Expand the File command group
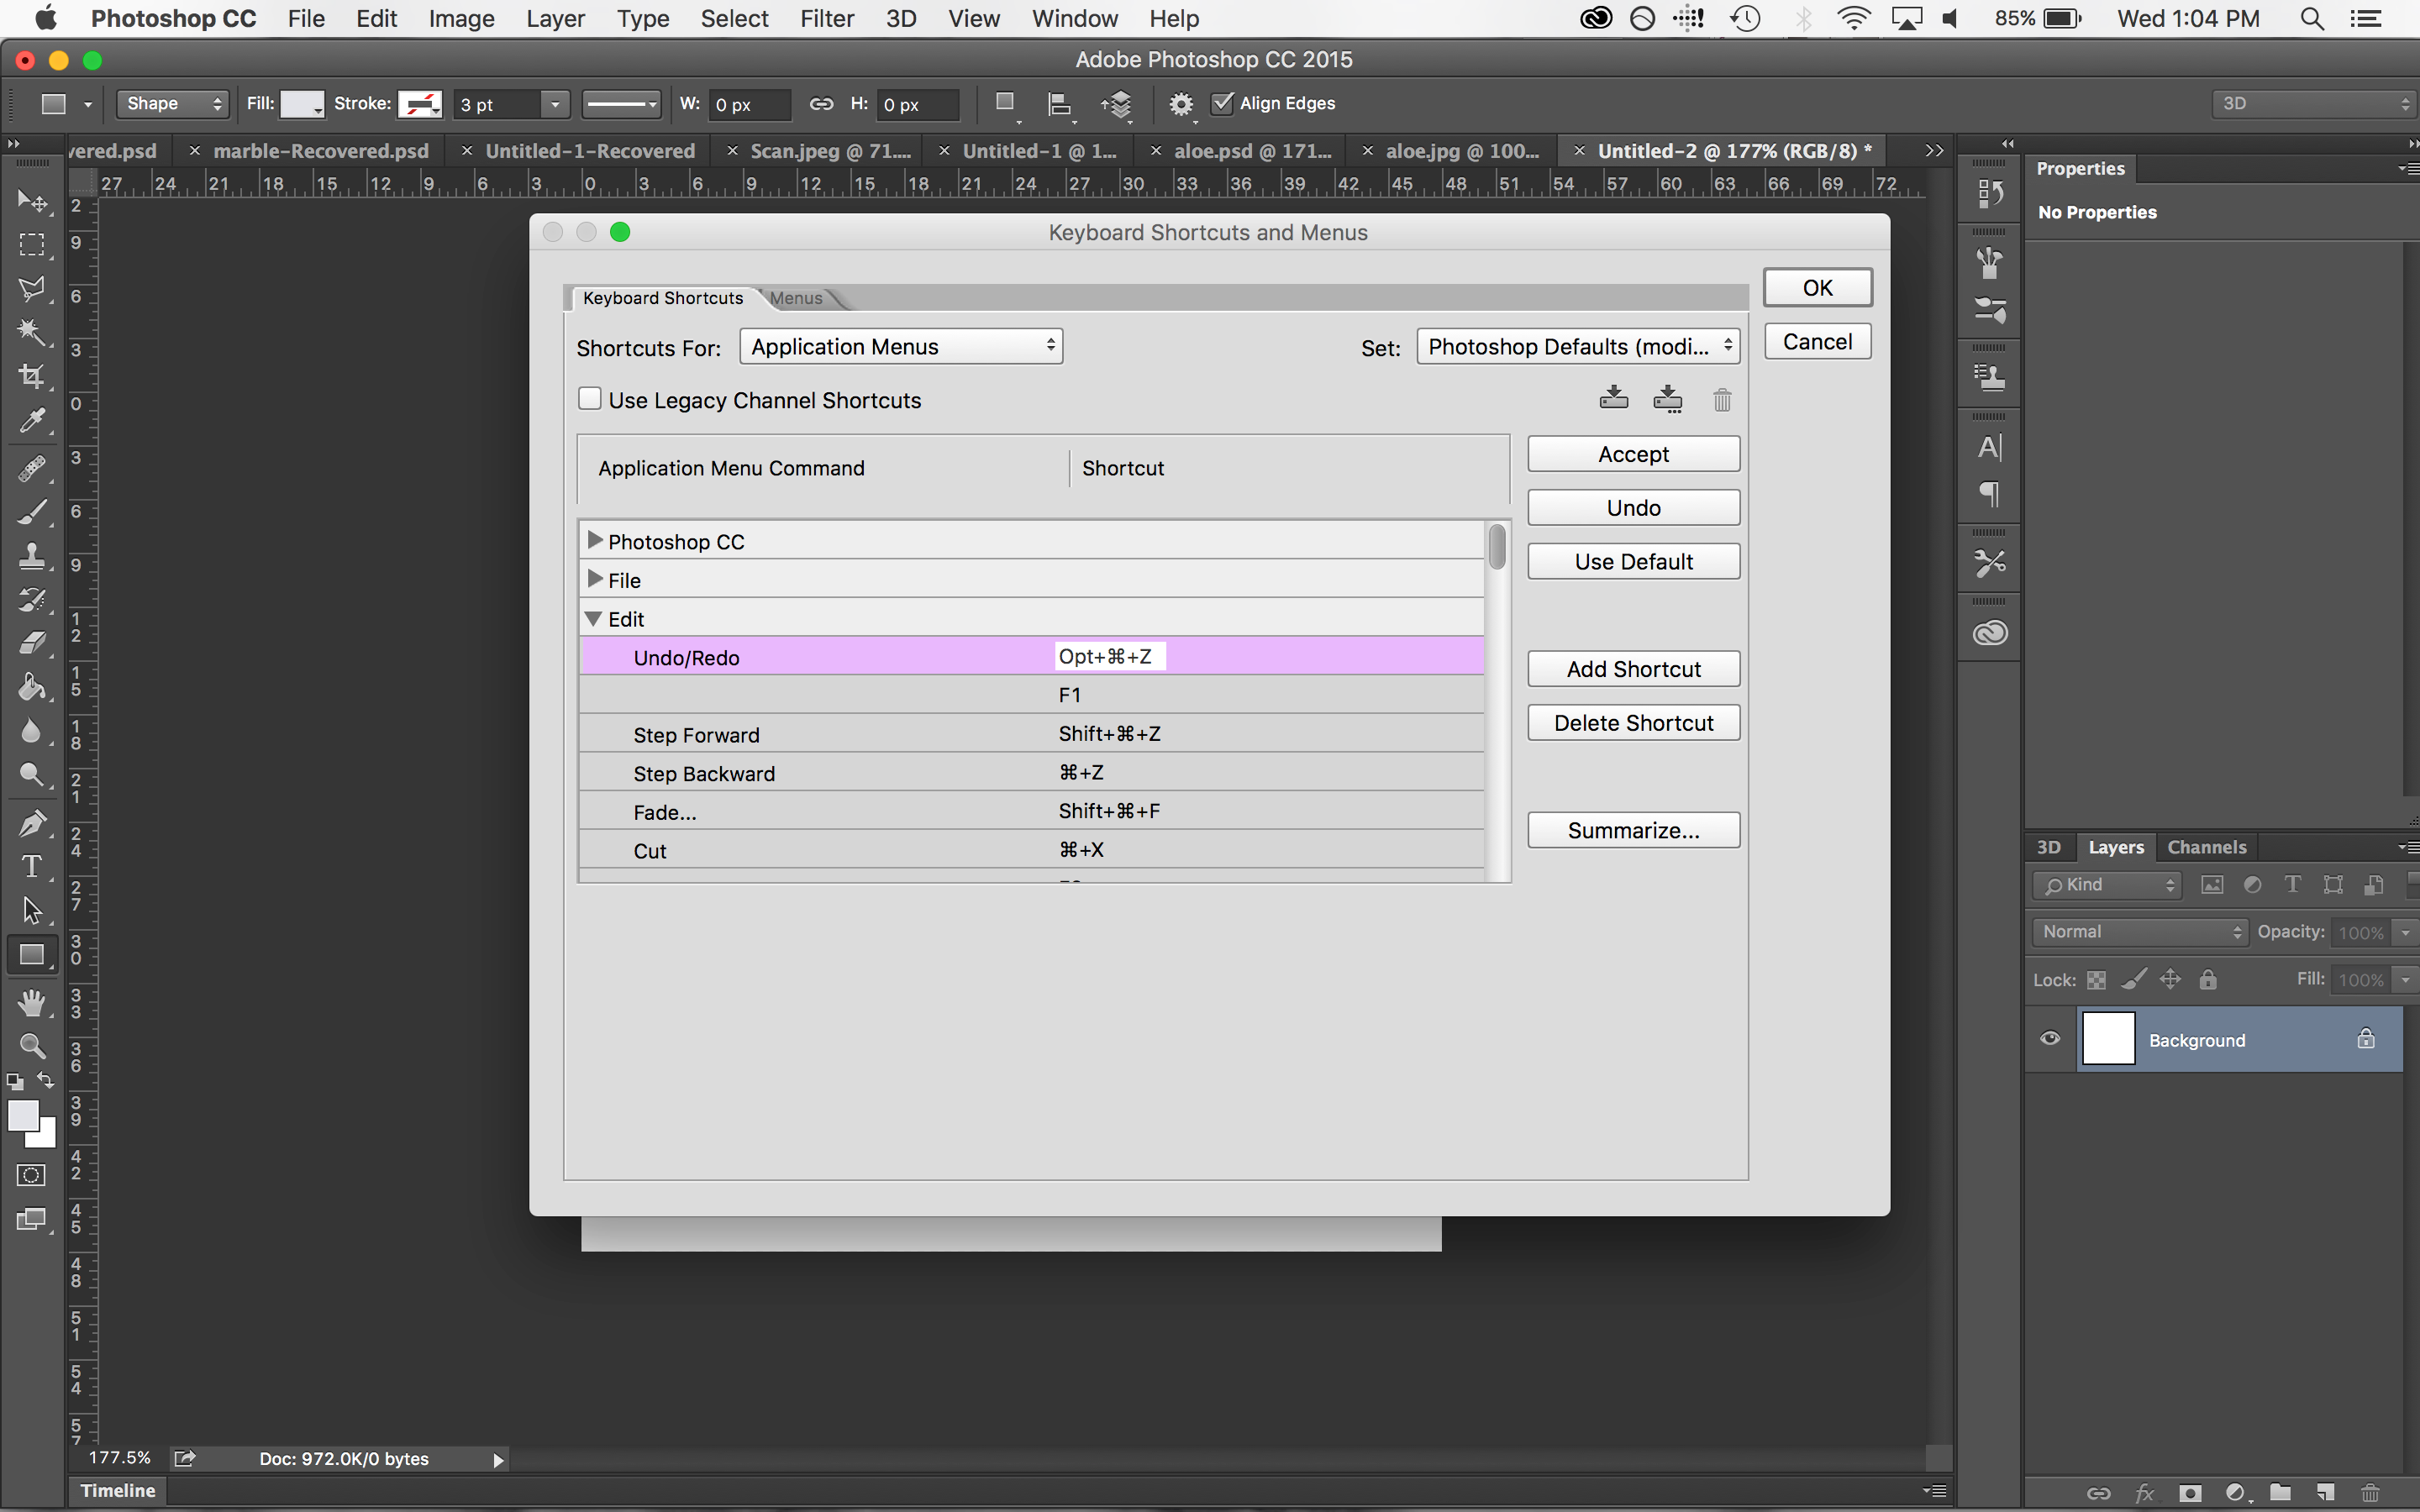The height and width of the screenshot is (1512, 2420). click(595, 579)
